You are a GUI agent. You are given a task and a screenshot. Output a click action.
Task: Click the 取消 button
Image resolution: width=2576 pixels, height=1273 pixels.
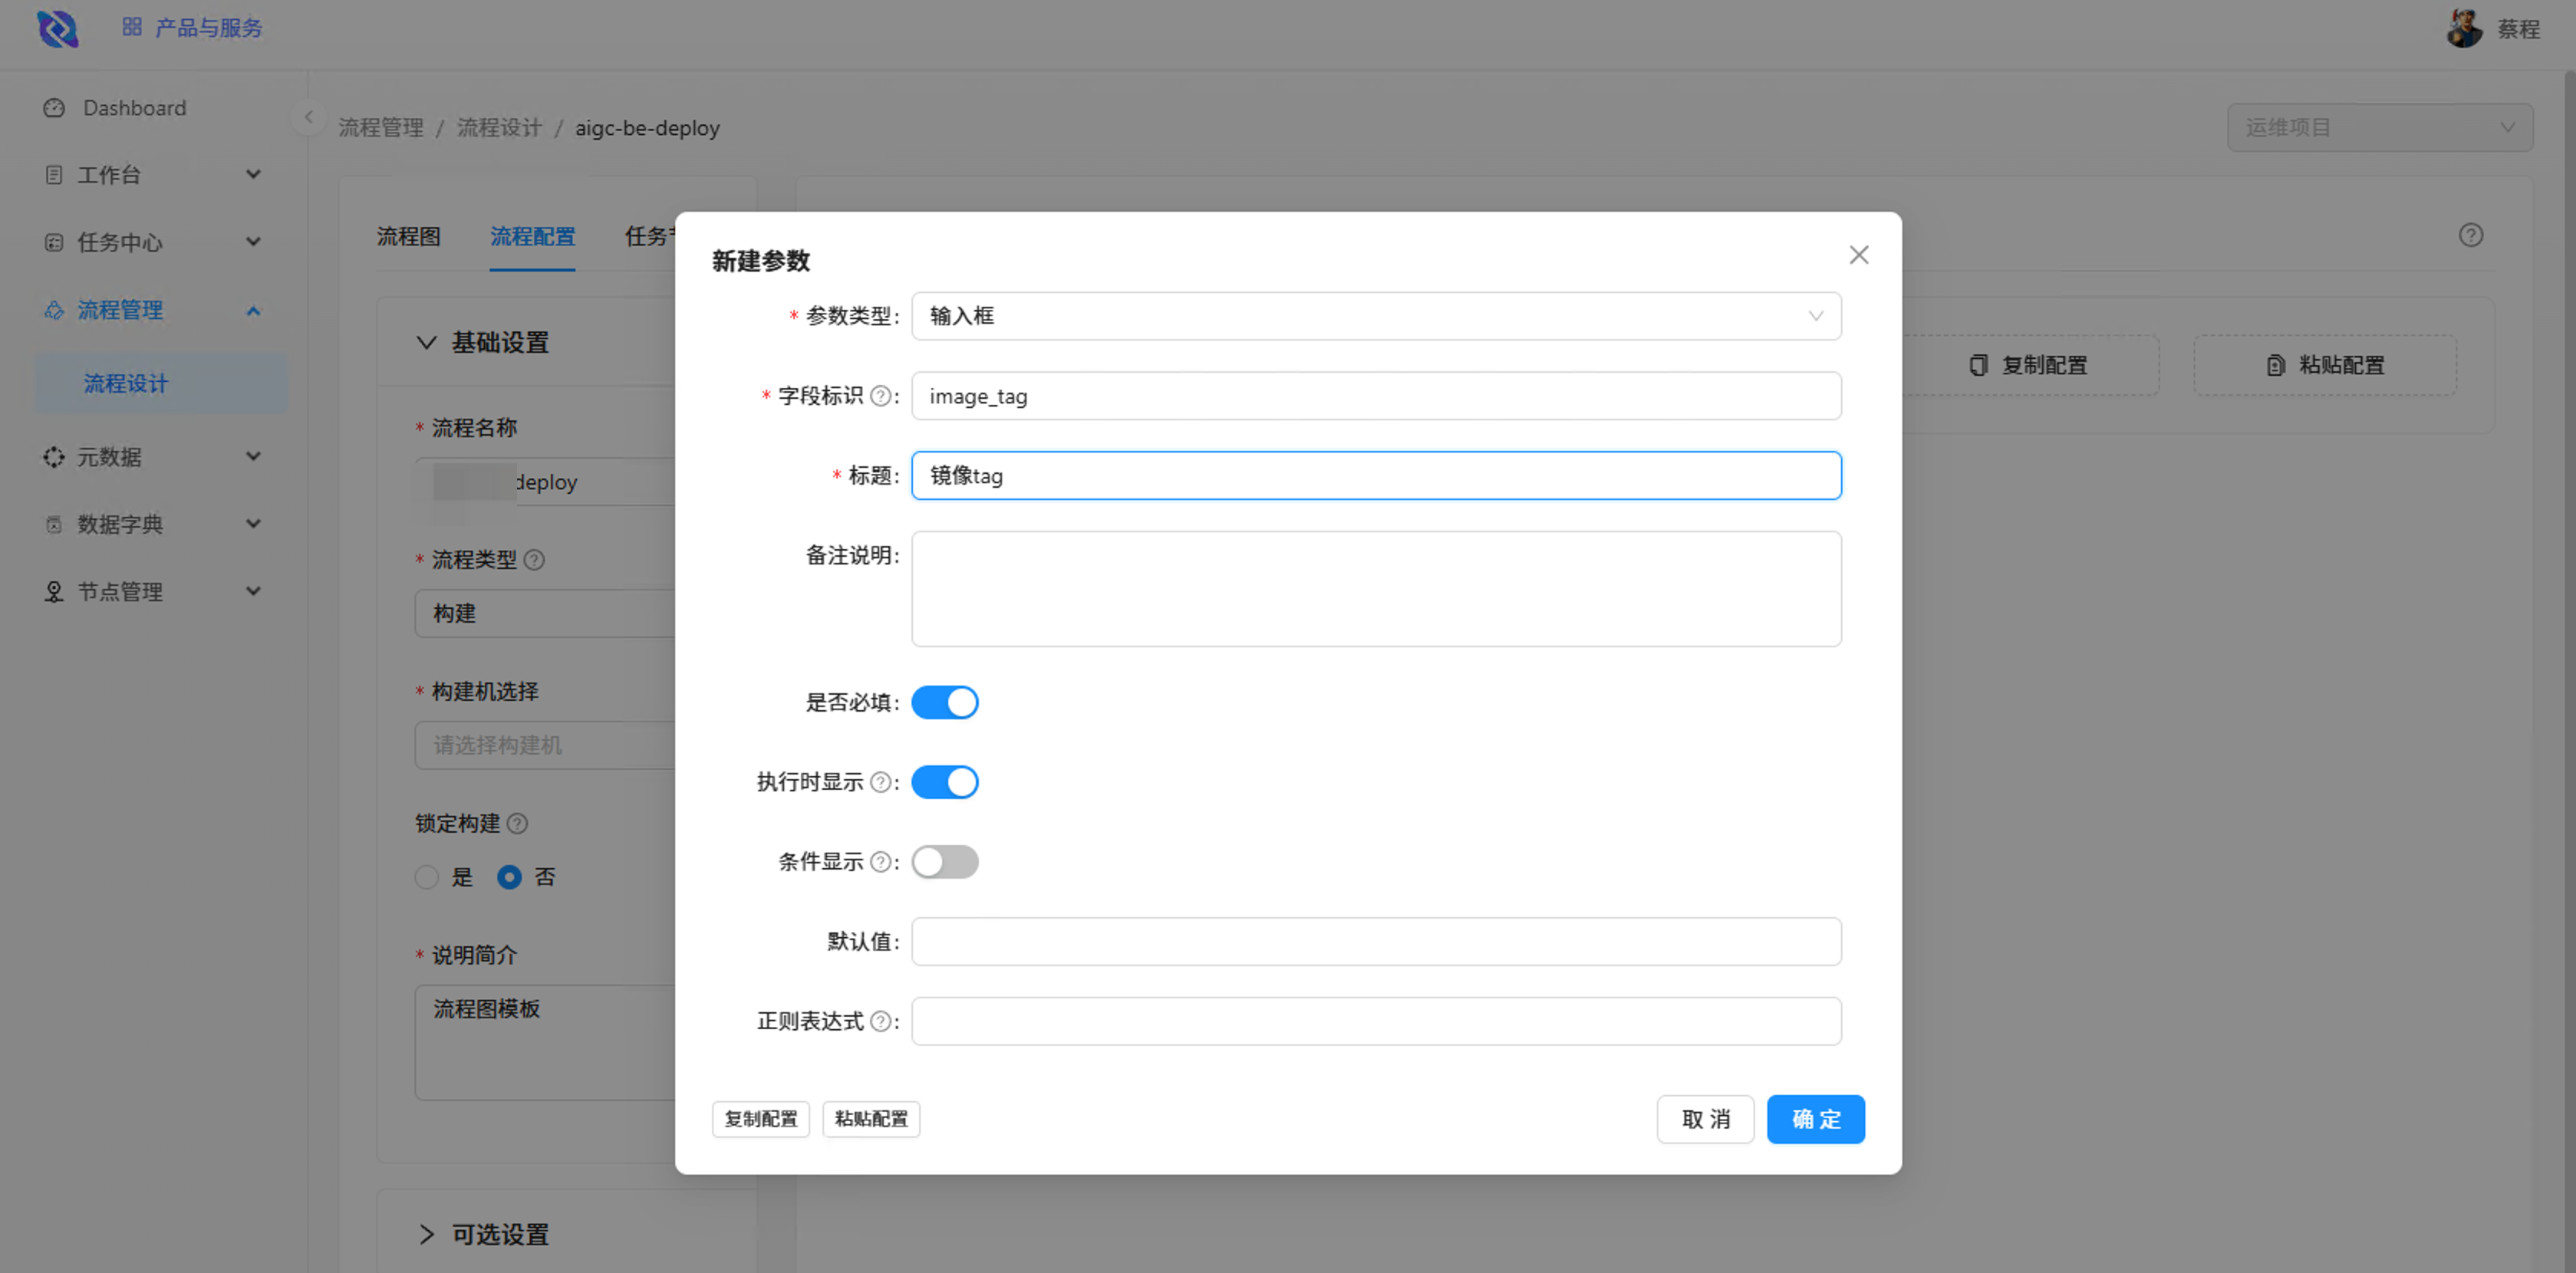click(x=1705, y=1119)
